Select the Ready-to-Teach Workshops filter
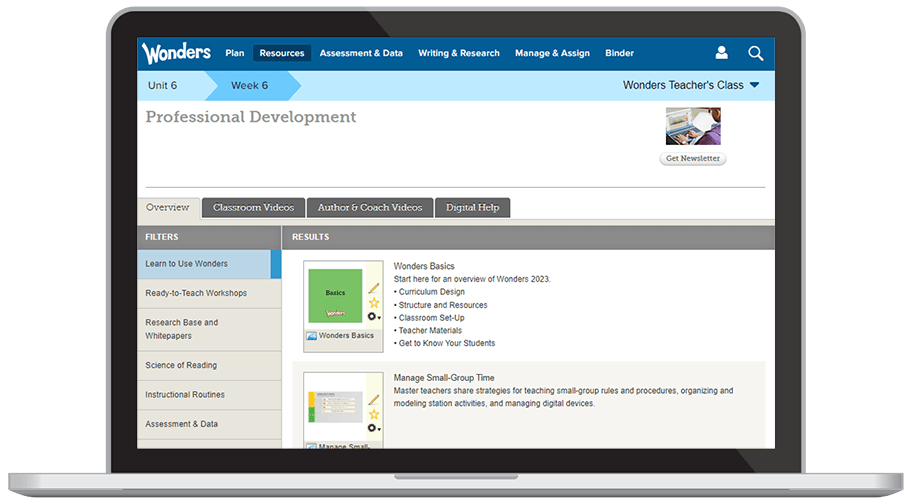Screen dimensions: 910x504 point(209,293)
